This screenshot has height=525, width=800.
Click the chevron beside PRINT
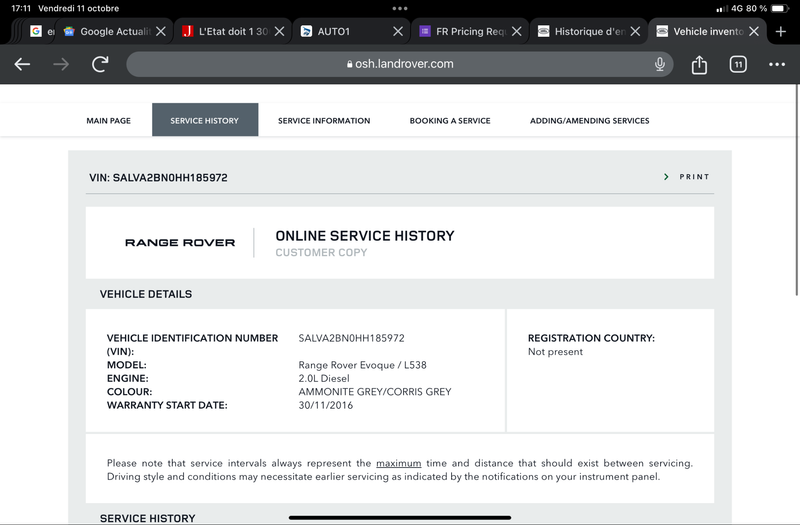[x=666, y=177]
